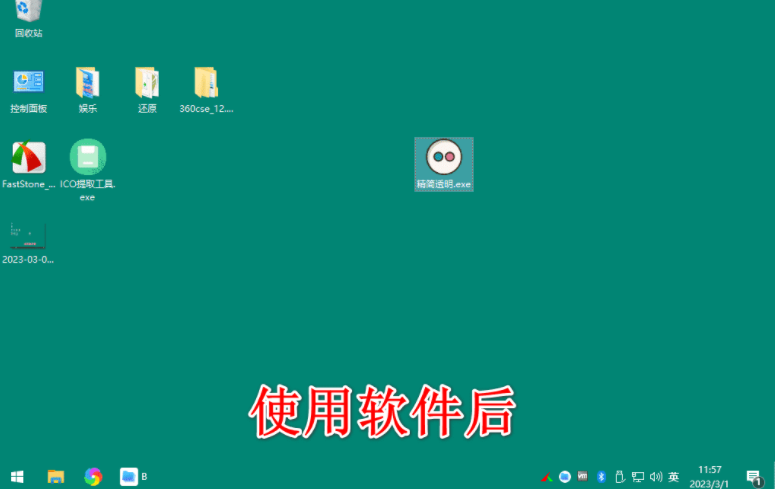Image resolution: width=775 pixels, height=489 pixels.
Task: Toggle Bluetooth from the tray icon
Action: [601, 477]
